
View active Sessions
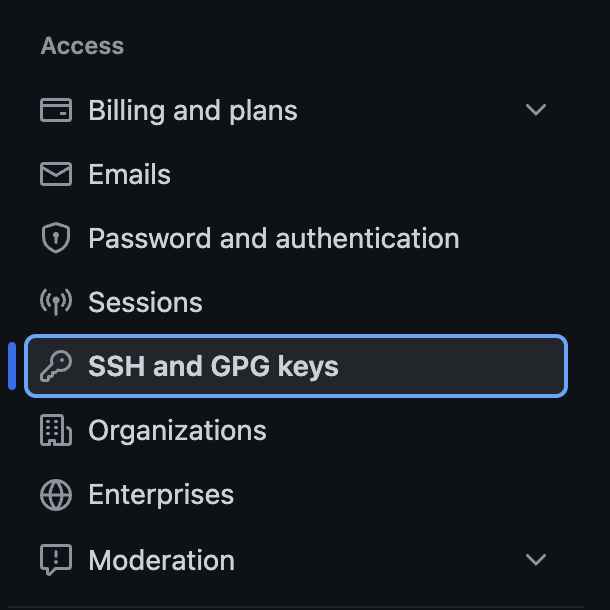[x=146, y=302]
